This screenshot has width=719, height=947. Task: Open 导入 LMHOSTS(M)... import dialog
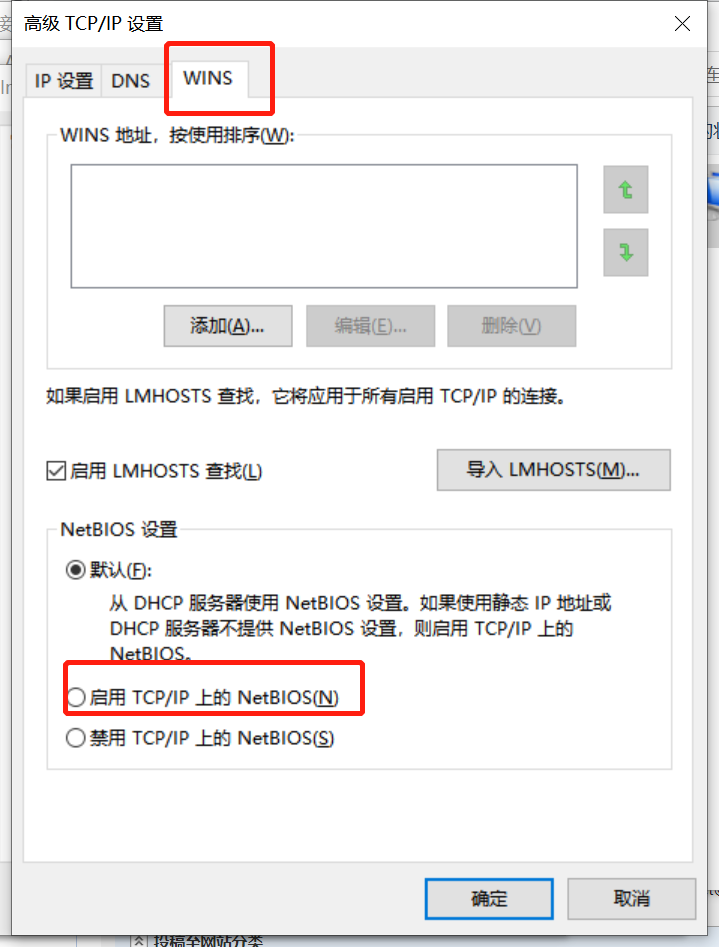tap(553, 470)
